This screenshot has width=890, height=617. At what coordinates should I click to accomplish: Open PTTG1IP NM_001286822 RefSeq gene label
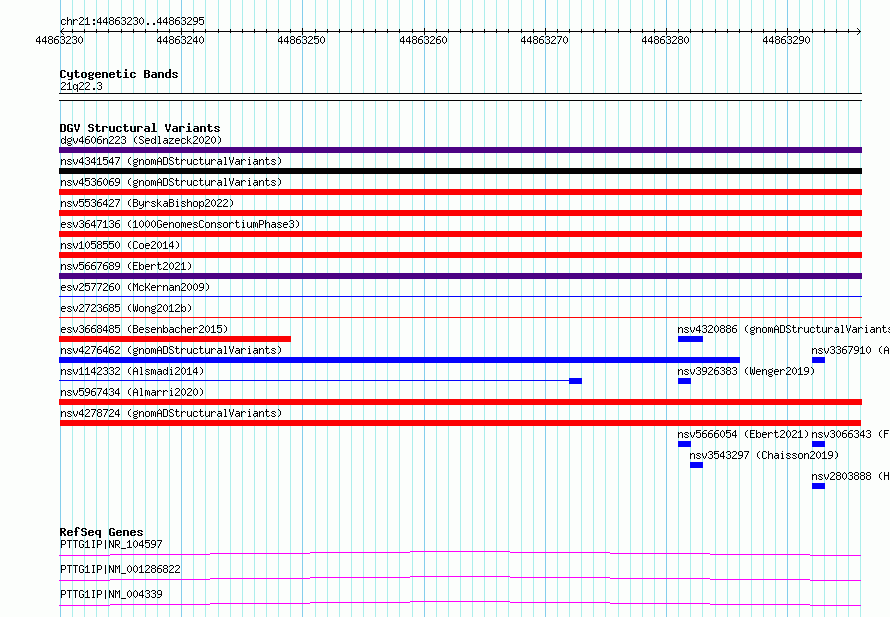coord(120,569)
